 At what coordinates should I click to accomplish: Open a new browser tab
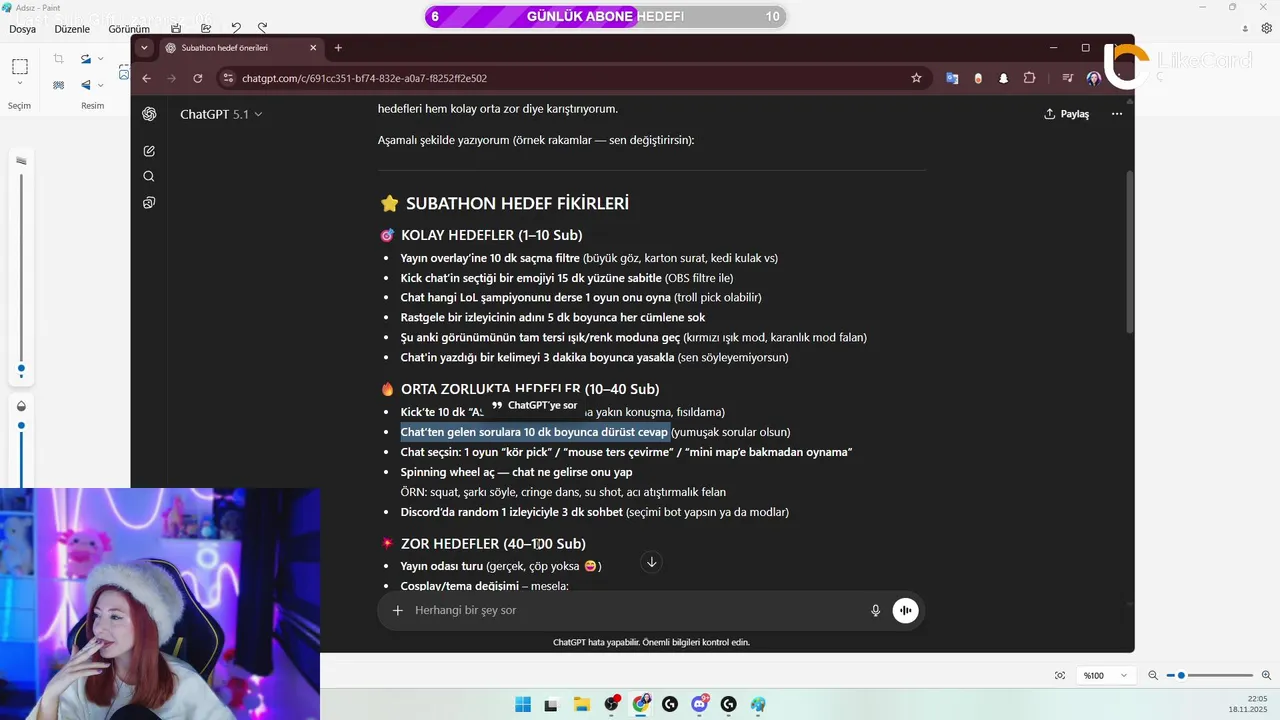coord(338,48)
